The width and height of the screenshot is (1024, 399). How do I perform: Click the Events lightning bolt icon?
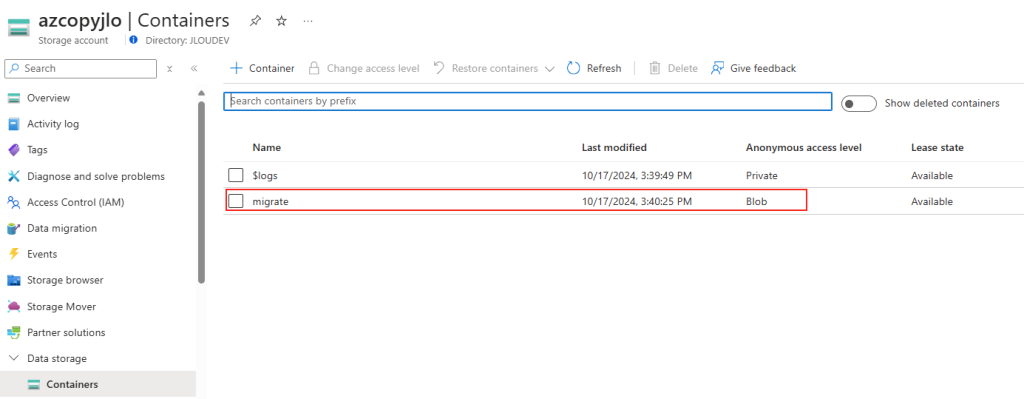(x=14, y=254)
